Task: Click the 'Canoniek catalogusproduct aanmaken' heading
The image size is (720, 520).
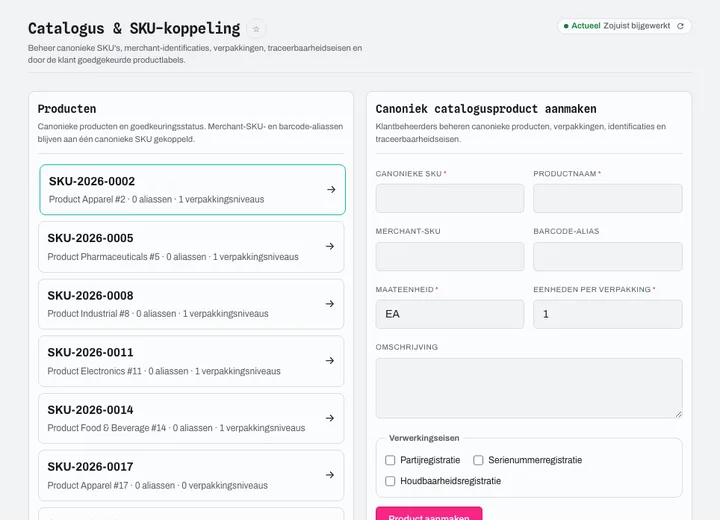Action: pos(486,109)
